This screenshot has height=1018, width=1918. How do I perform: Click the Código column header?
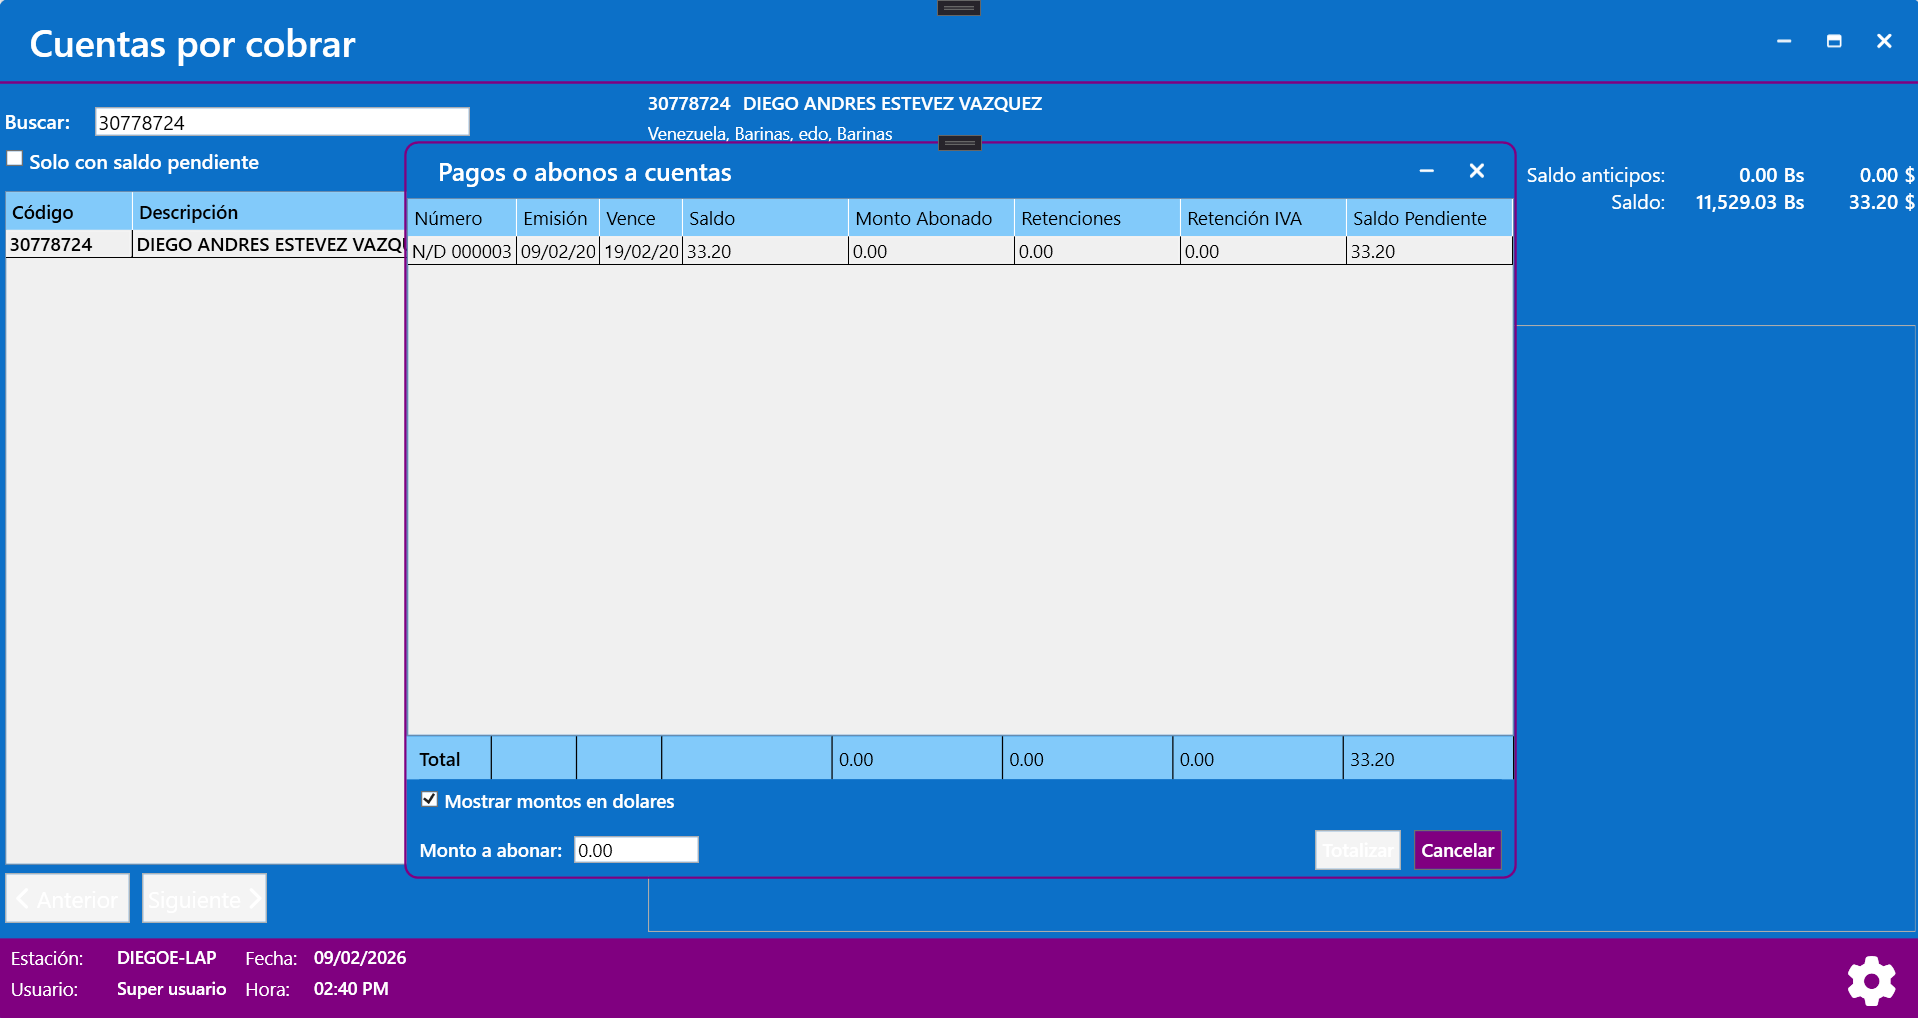[68, 212]
